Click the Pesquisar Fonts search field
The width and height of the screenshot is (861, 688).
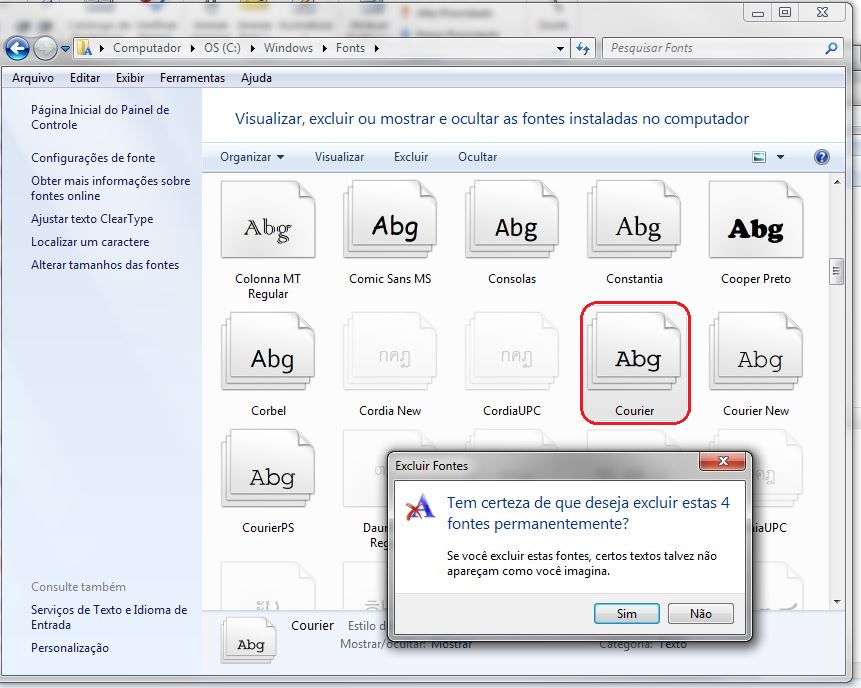pos(712,48)
